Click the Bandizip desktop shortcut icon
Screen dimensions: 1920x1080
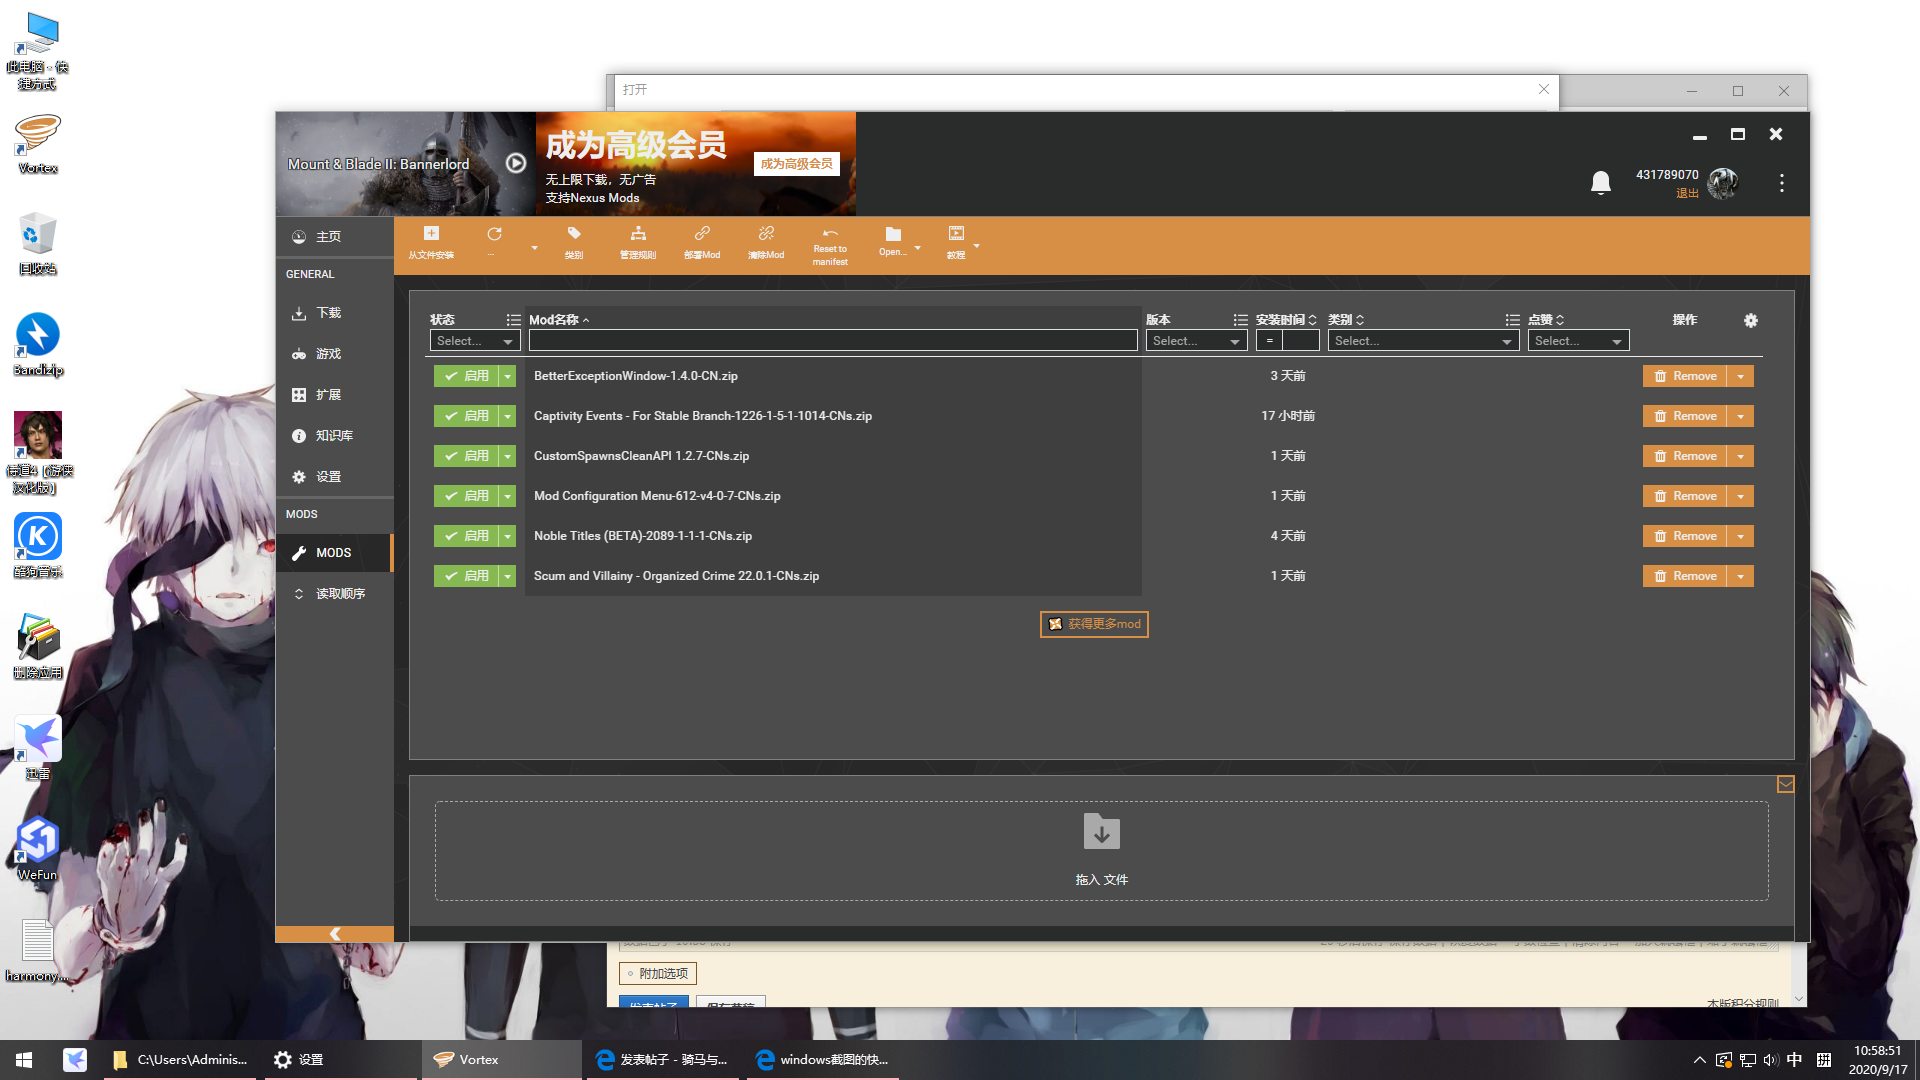(x=38, y=345)
